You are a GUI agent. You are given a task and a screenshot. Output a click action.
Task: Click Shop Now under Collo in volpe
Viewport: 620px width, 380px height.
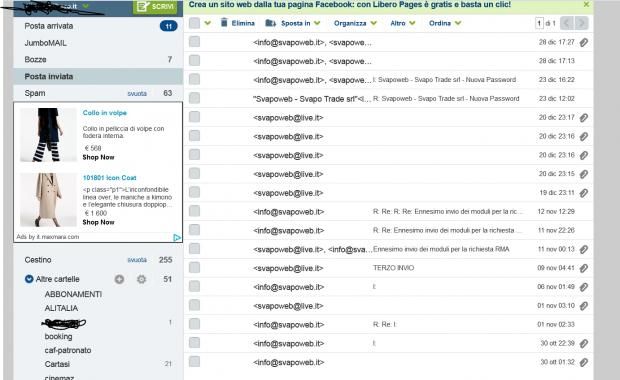98,157
